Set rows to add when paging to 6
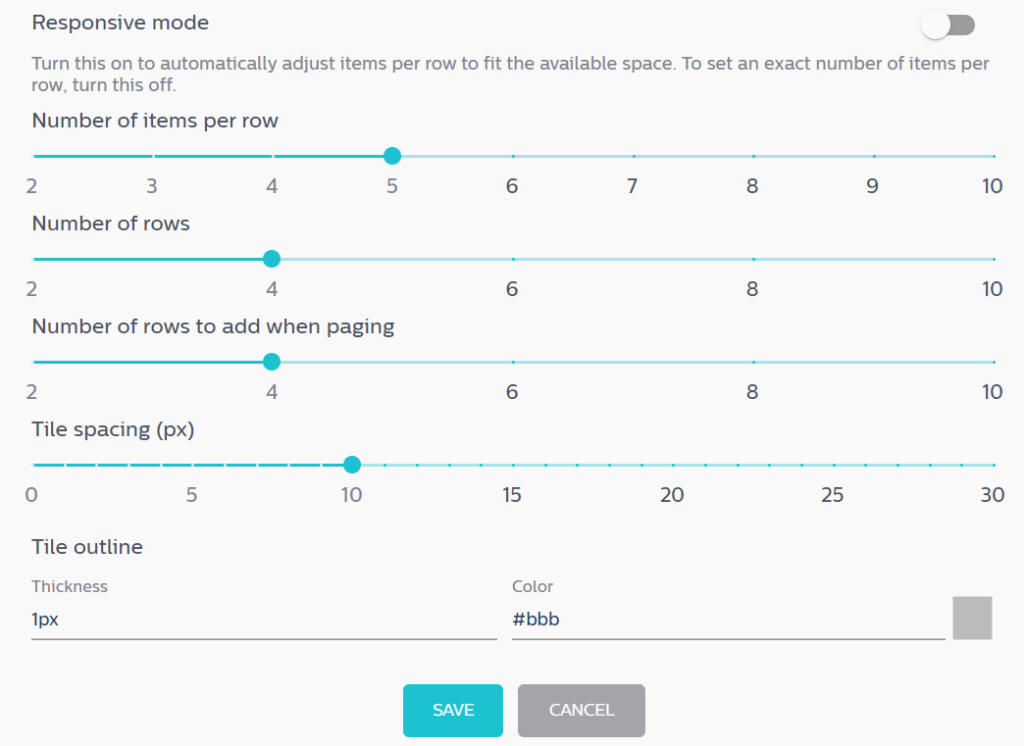The width and height of the screenshot is (1024, 746). click(x=513, y=362)
